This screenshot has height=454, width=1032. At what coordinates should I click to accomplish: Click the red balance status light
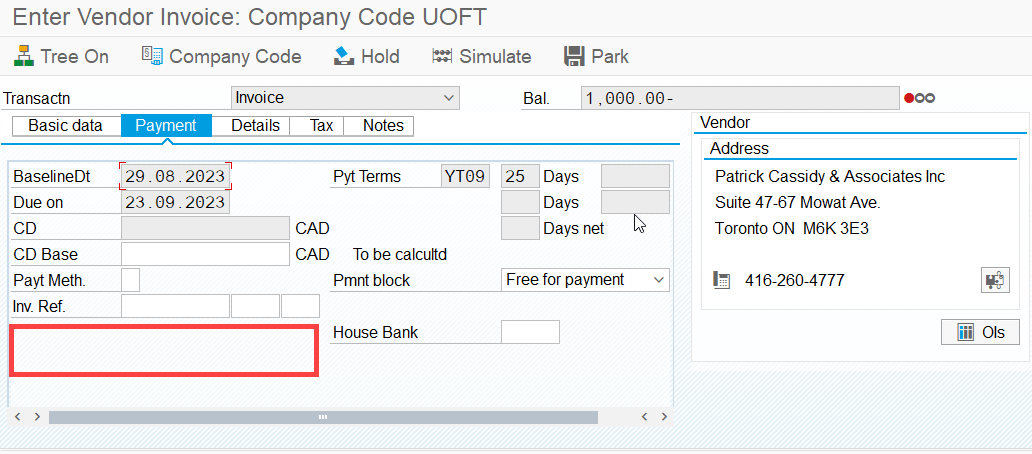pyautogui.click(x=909, y=99)
